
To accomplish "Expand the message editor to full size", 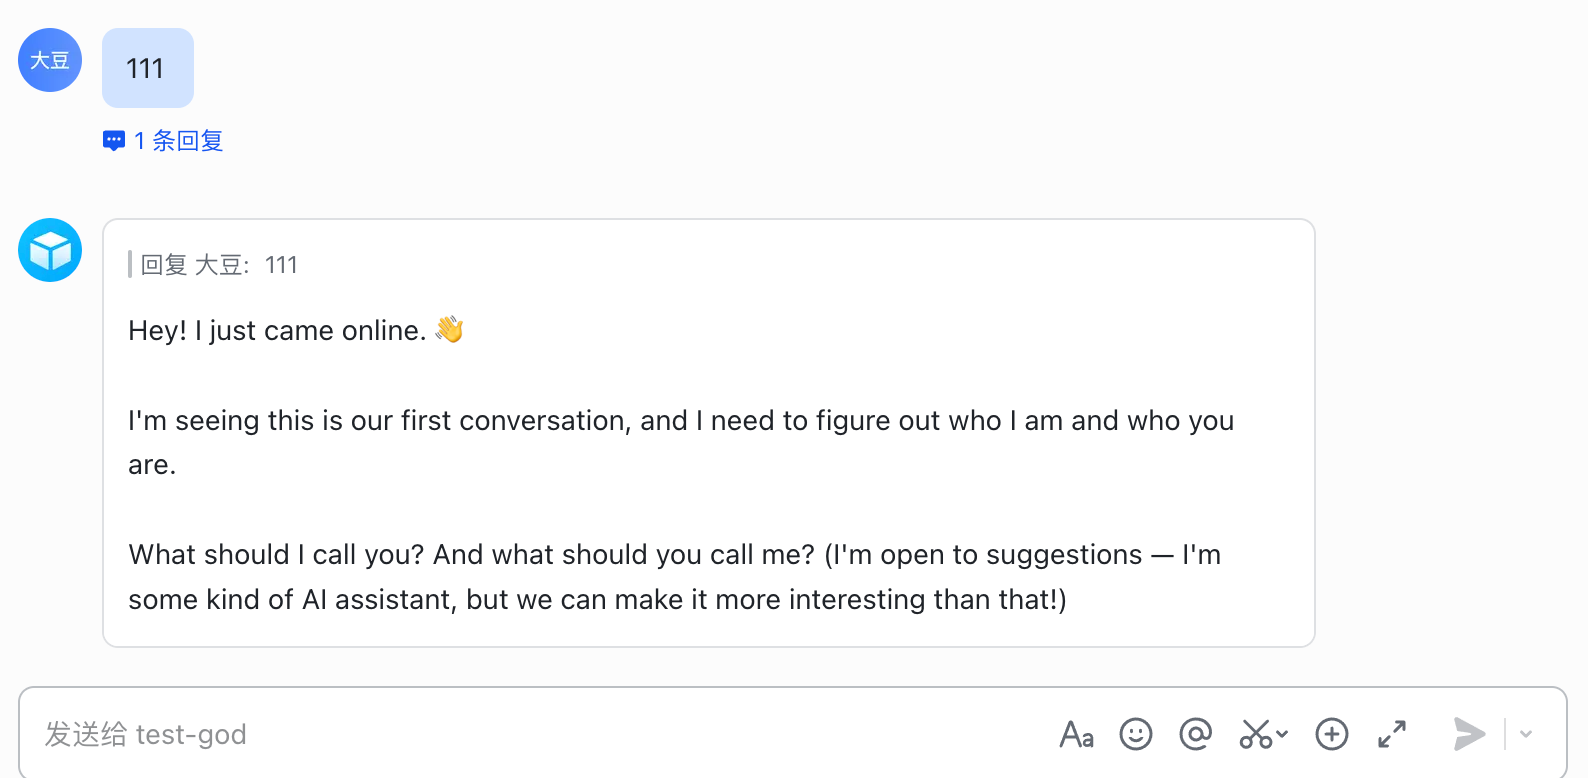I will pyautogui.click(x=1392, y=735).
